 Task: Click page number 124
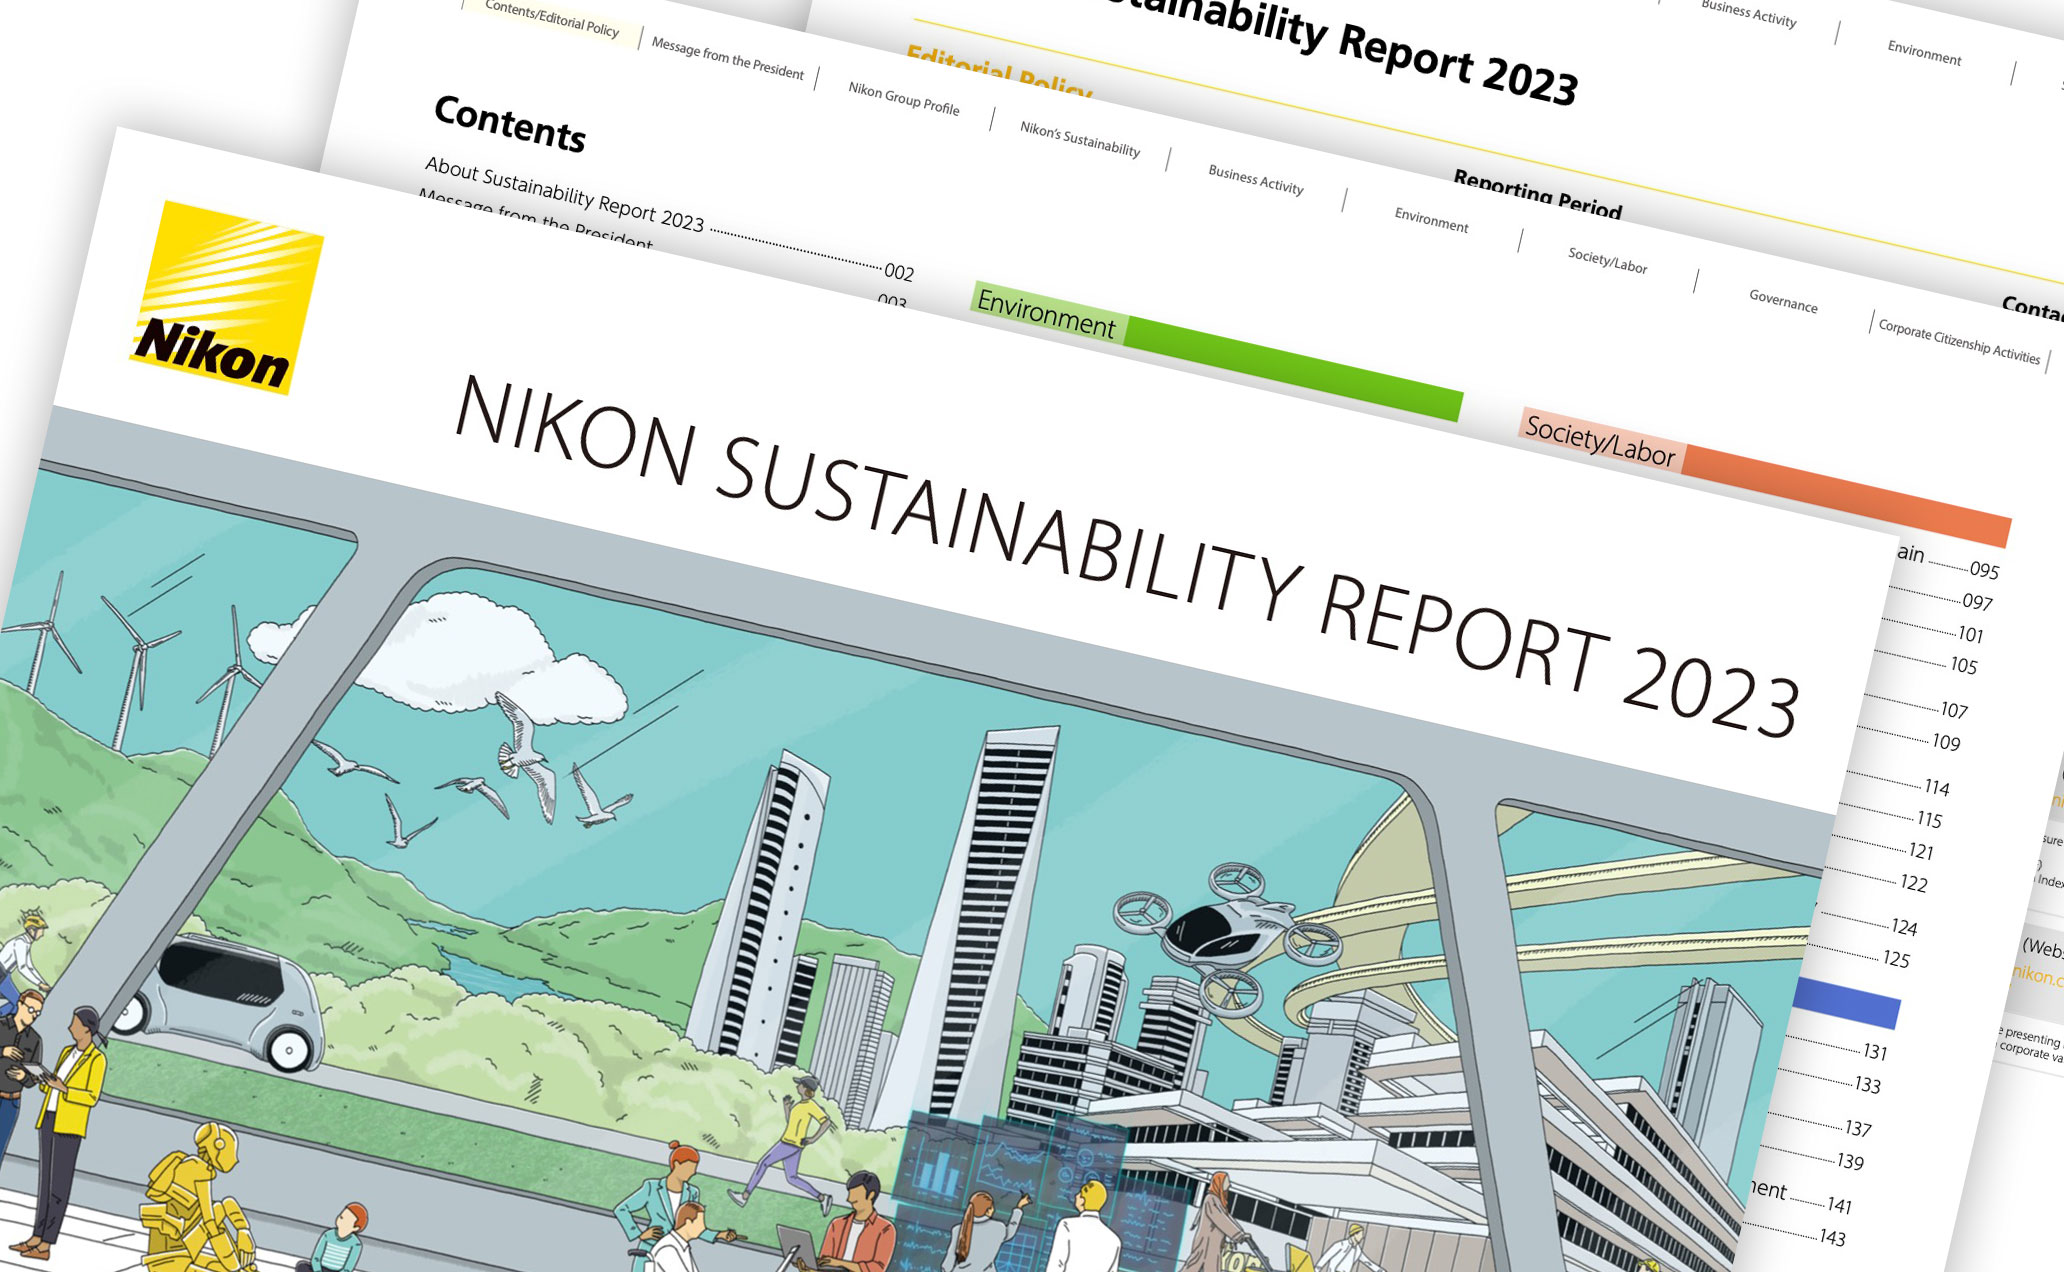1904,927
